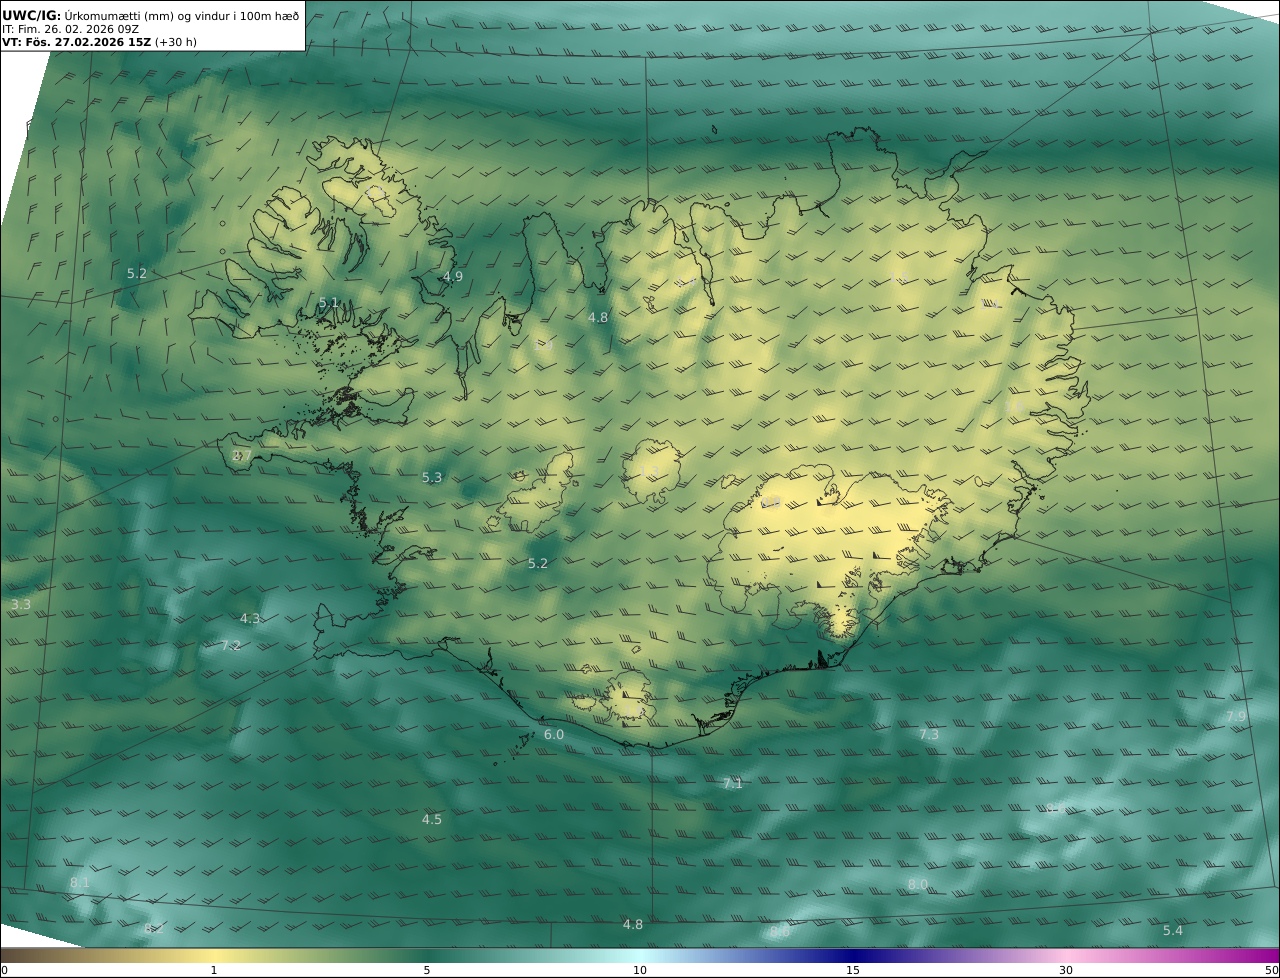Select the 7.2 map value
1280x978 pixels.
(x=231, y=645)
